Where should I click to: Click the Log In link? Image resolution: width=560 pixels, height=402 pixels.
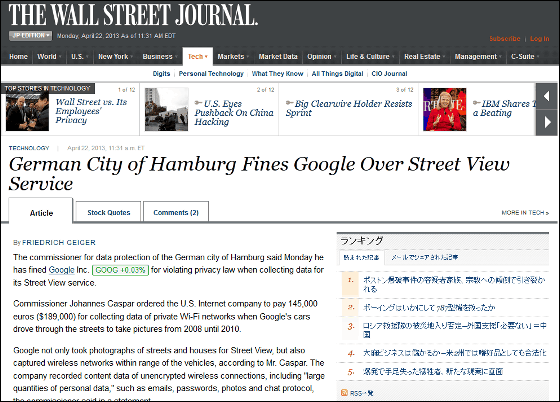(x=539, y=39)
